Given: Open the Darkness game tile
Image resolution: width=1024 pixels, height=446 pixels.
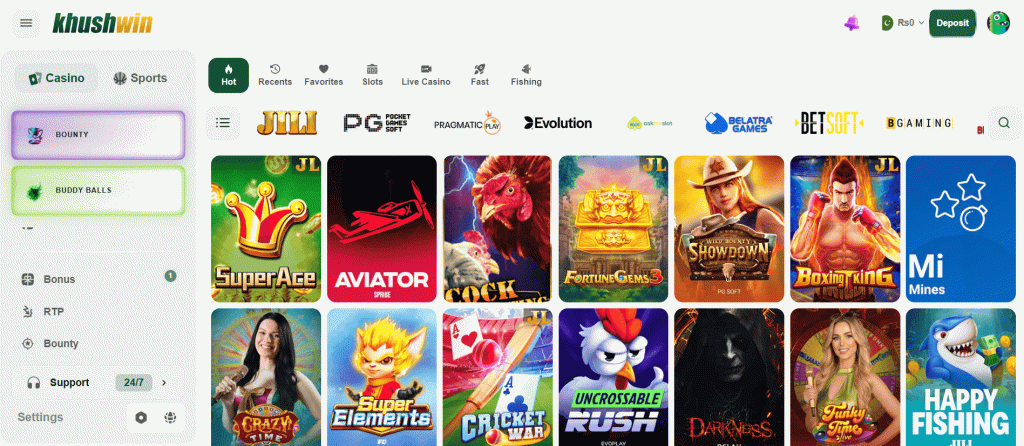Looking at the screenshot, I should pyautogui.click(x=729, y=377).
